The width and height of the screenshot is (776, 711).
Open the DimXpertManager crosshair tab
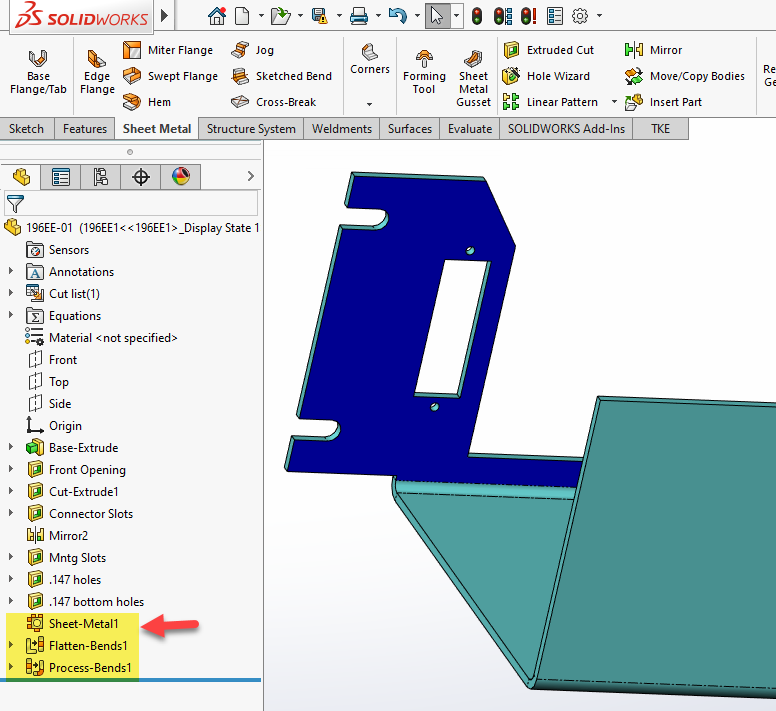(141, 177)
